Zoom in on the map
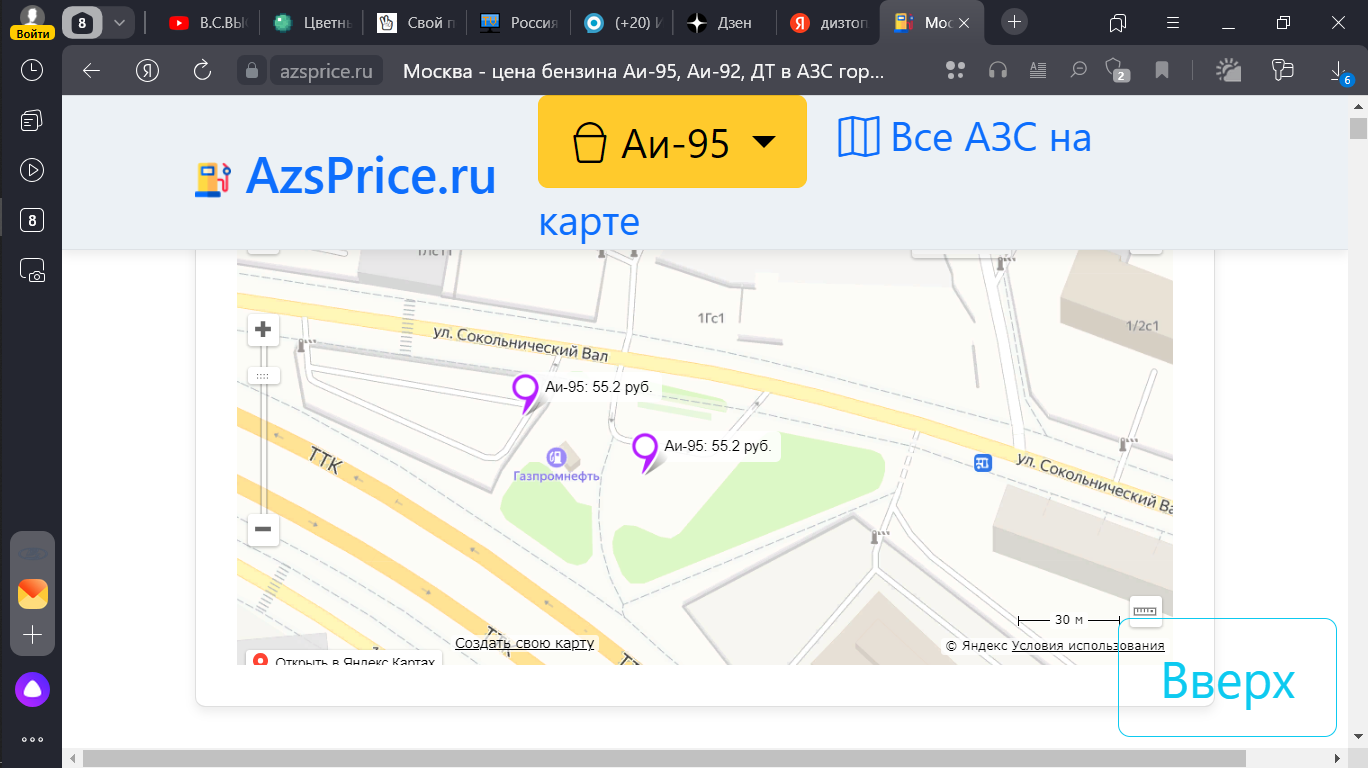The image size is (1368, 768). (263, 329)
